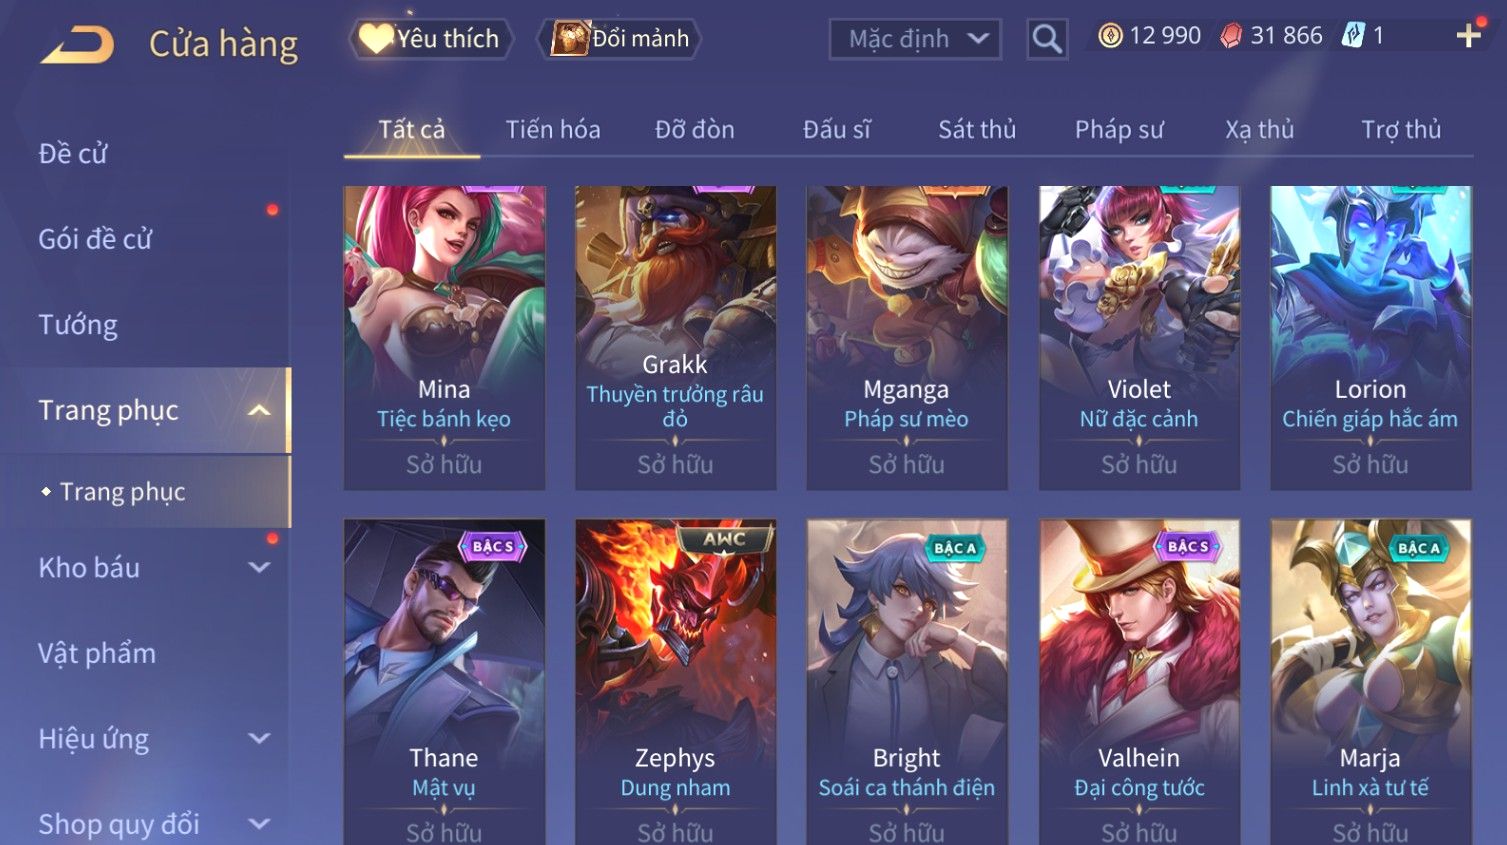
Task: Open the search magnifier icon
Action: (1046, 39)
